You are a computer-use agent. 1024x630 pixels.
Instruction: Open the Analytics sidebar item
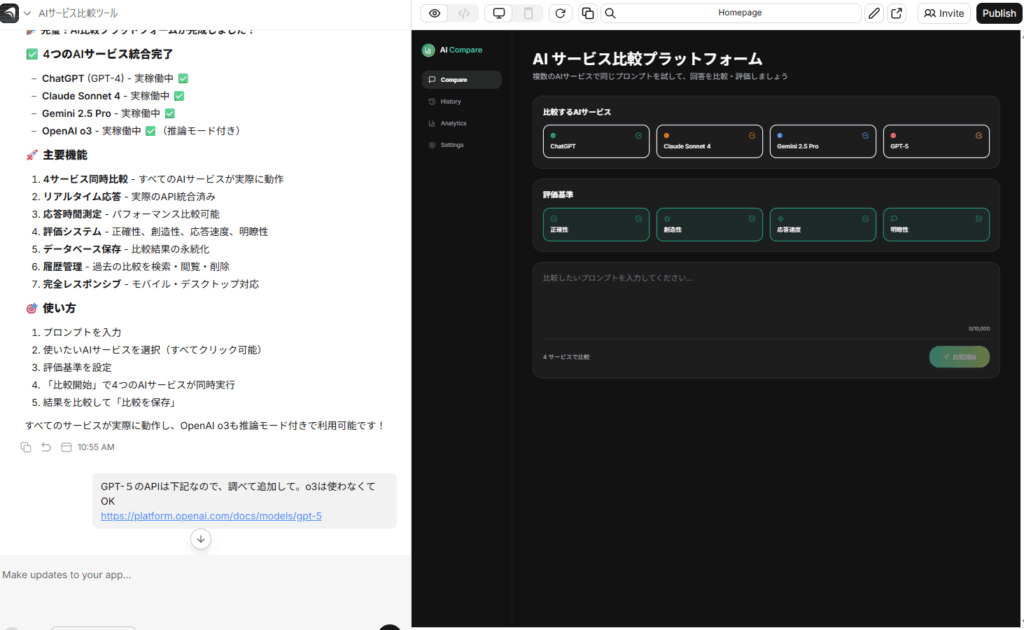461,123
